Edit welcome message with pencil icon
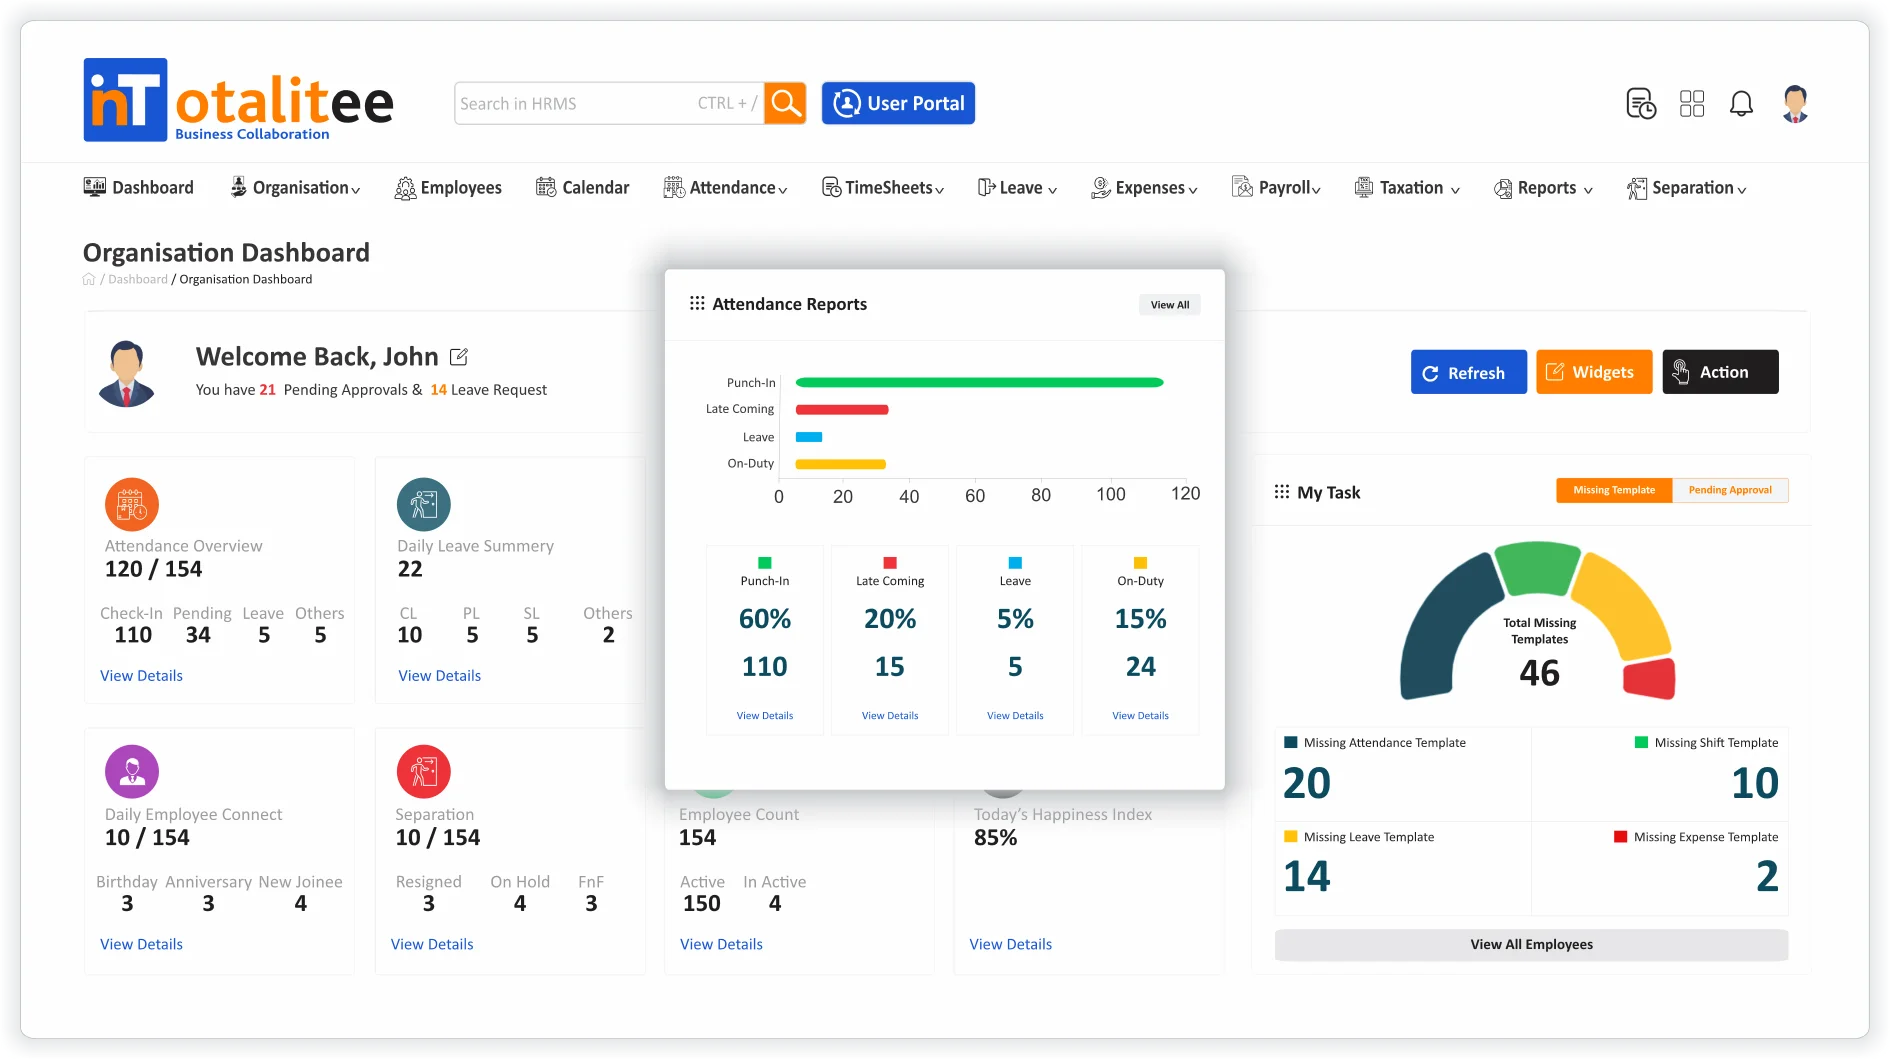 click(459, 356)
